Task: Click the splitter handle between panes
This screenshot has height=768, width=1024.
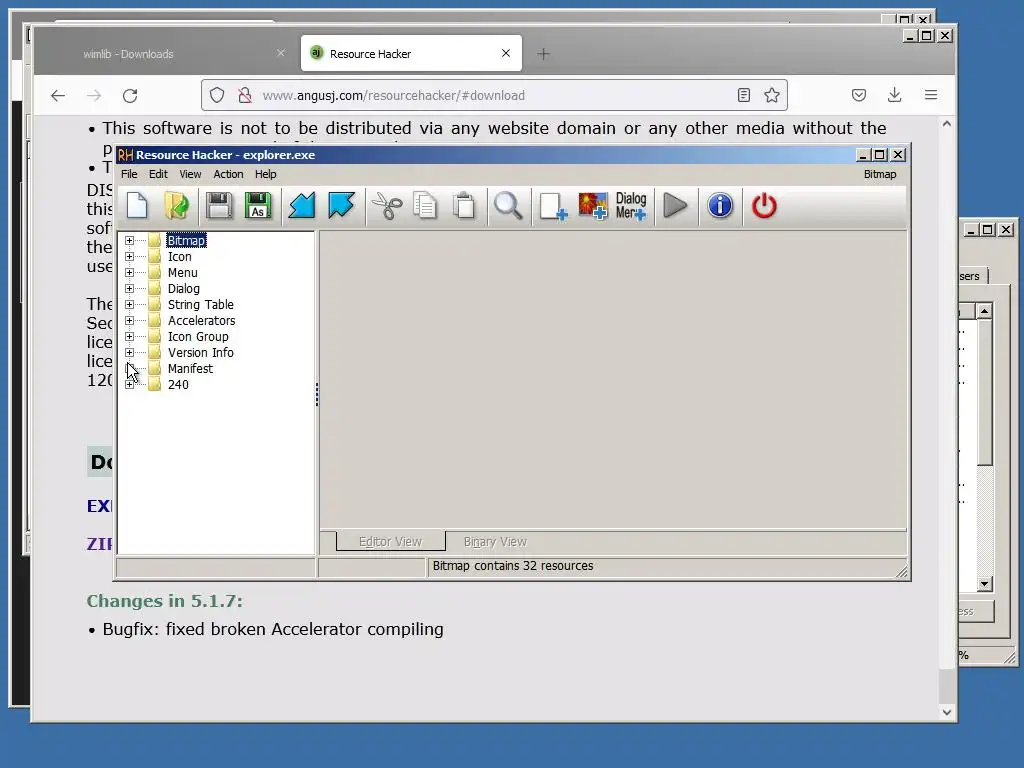Action: (x=317, y=394)
